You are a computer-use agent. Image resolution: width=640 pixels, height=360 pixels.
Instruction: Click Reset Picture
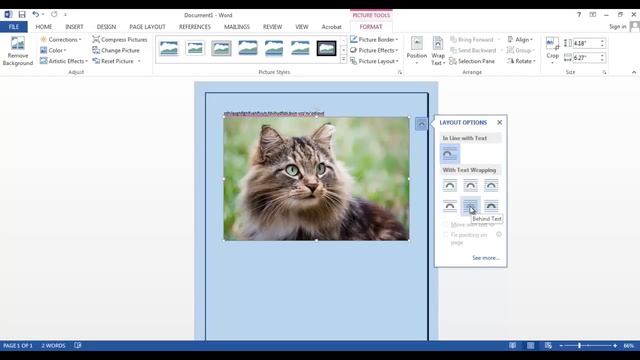[x=116, y=61]
